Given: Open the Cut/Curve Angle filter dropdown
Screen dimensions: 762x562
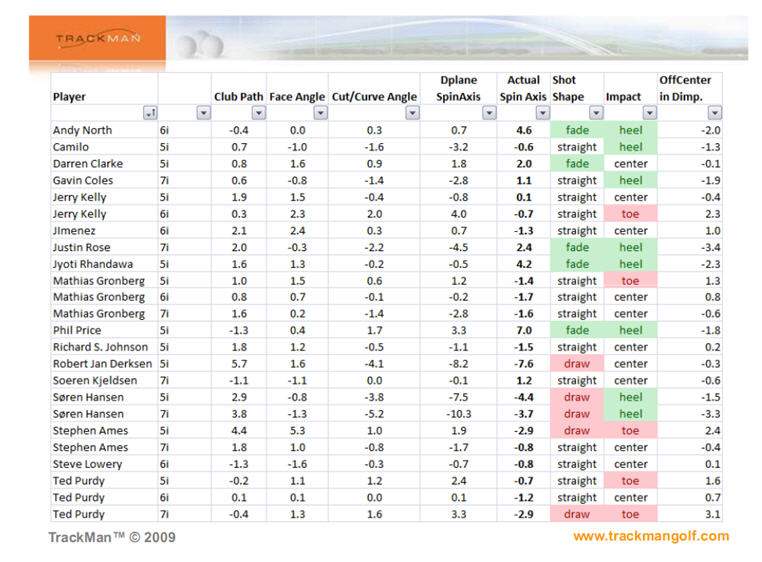Looking at the screenshot, I should (411, 113).
